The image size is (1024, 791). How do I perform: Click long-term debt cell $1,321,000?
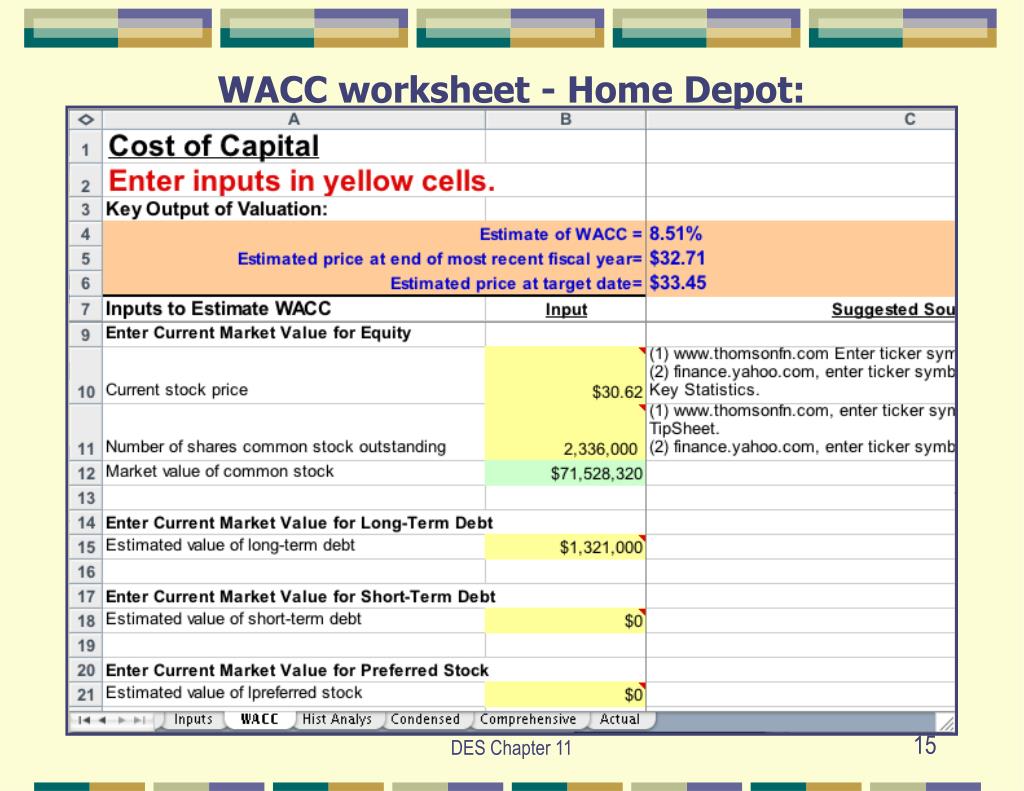tap(566, 547)
